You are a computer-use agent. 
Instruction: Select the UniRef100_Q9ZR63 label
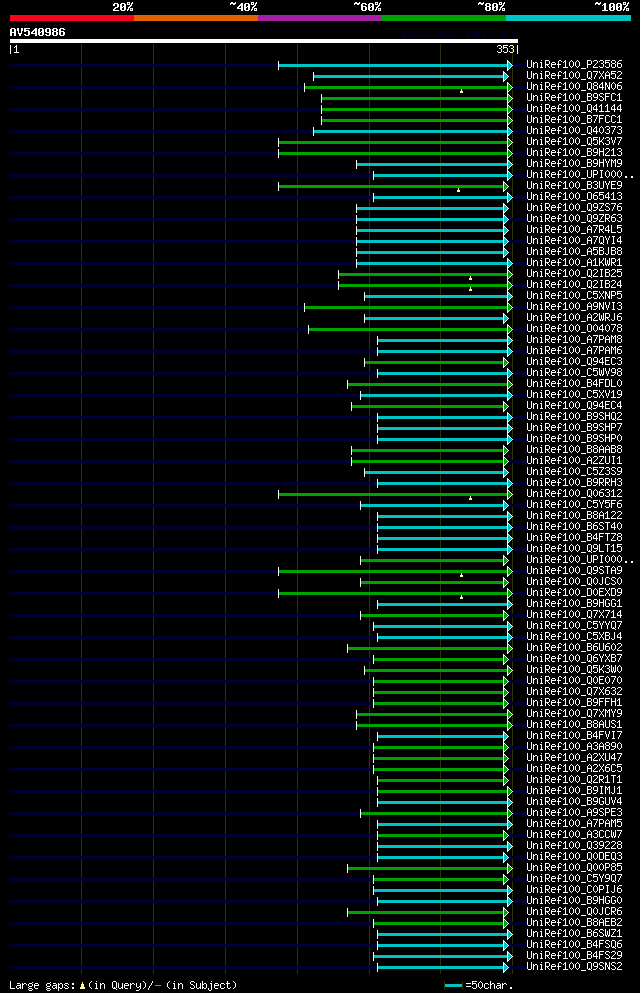pyautogui.click(x=574, y=218)
